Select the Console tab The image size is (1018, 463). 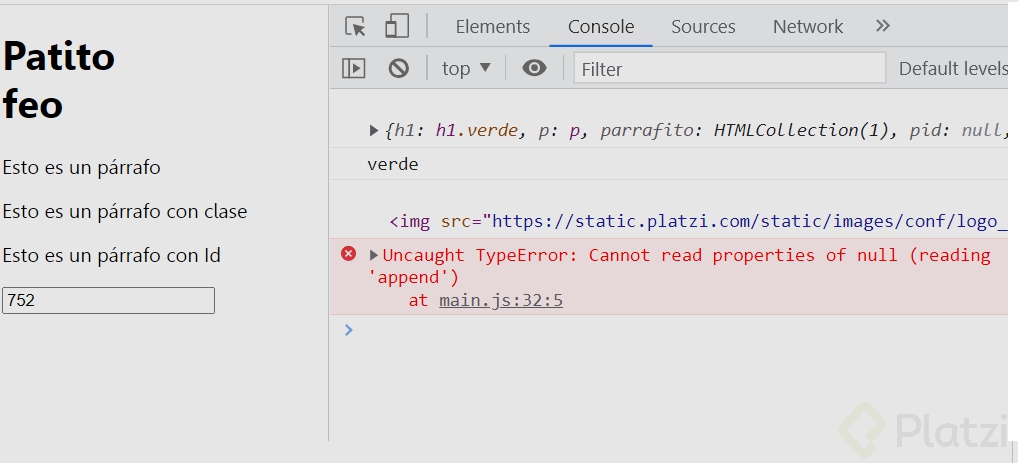coord(601,27)
